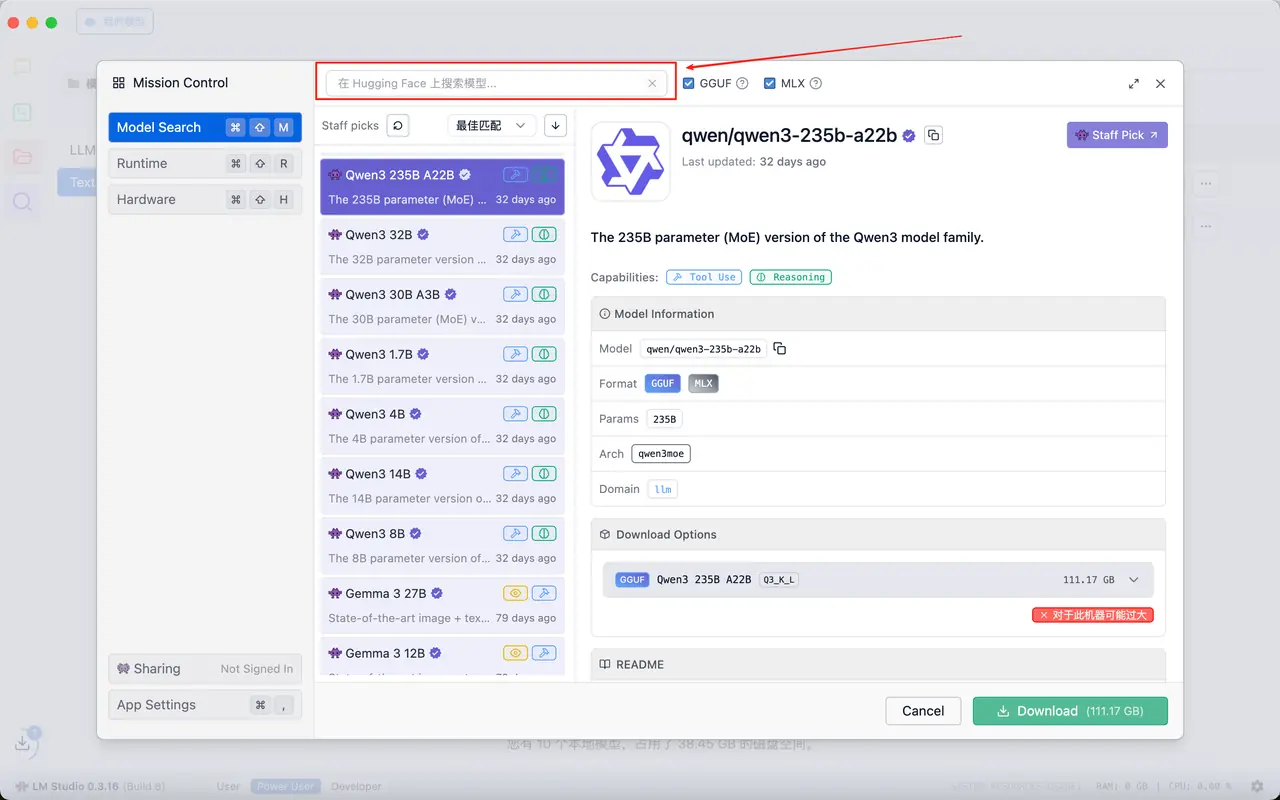Click the Reasoning capability tag

pyautogui.click(x=791, y=277)
